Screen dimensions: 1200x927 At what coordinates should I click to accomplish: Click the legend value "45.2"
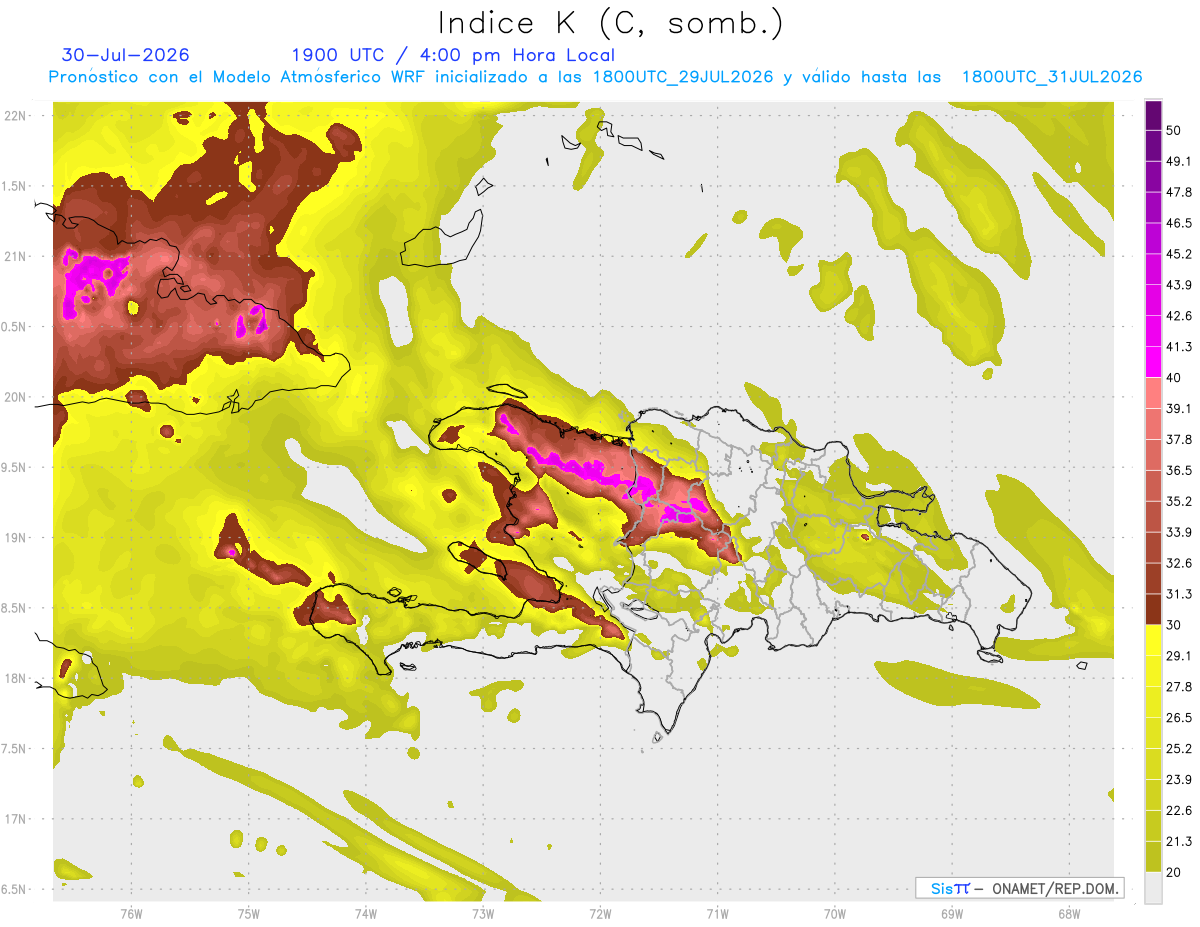(1179, 254)
